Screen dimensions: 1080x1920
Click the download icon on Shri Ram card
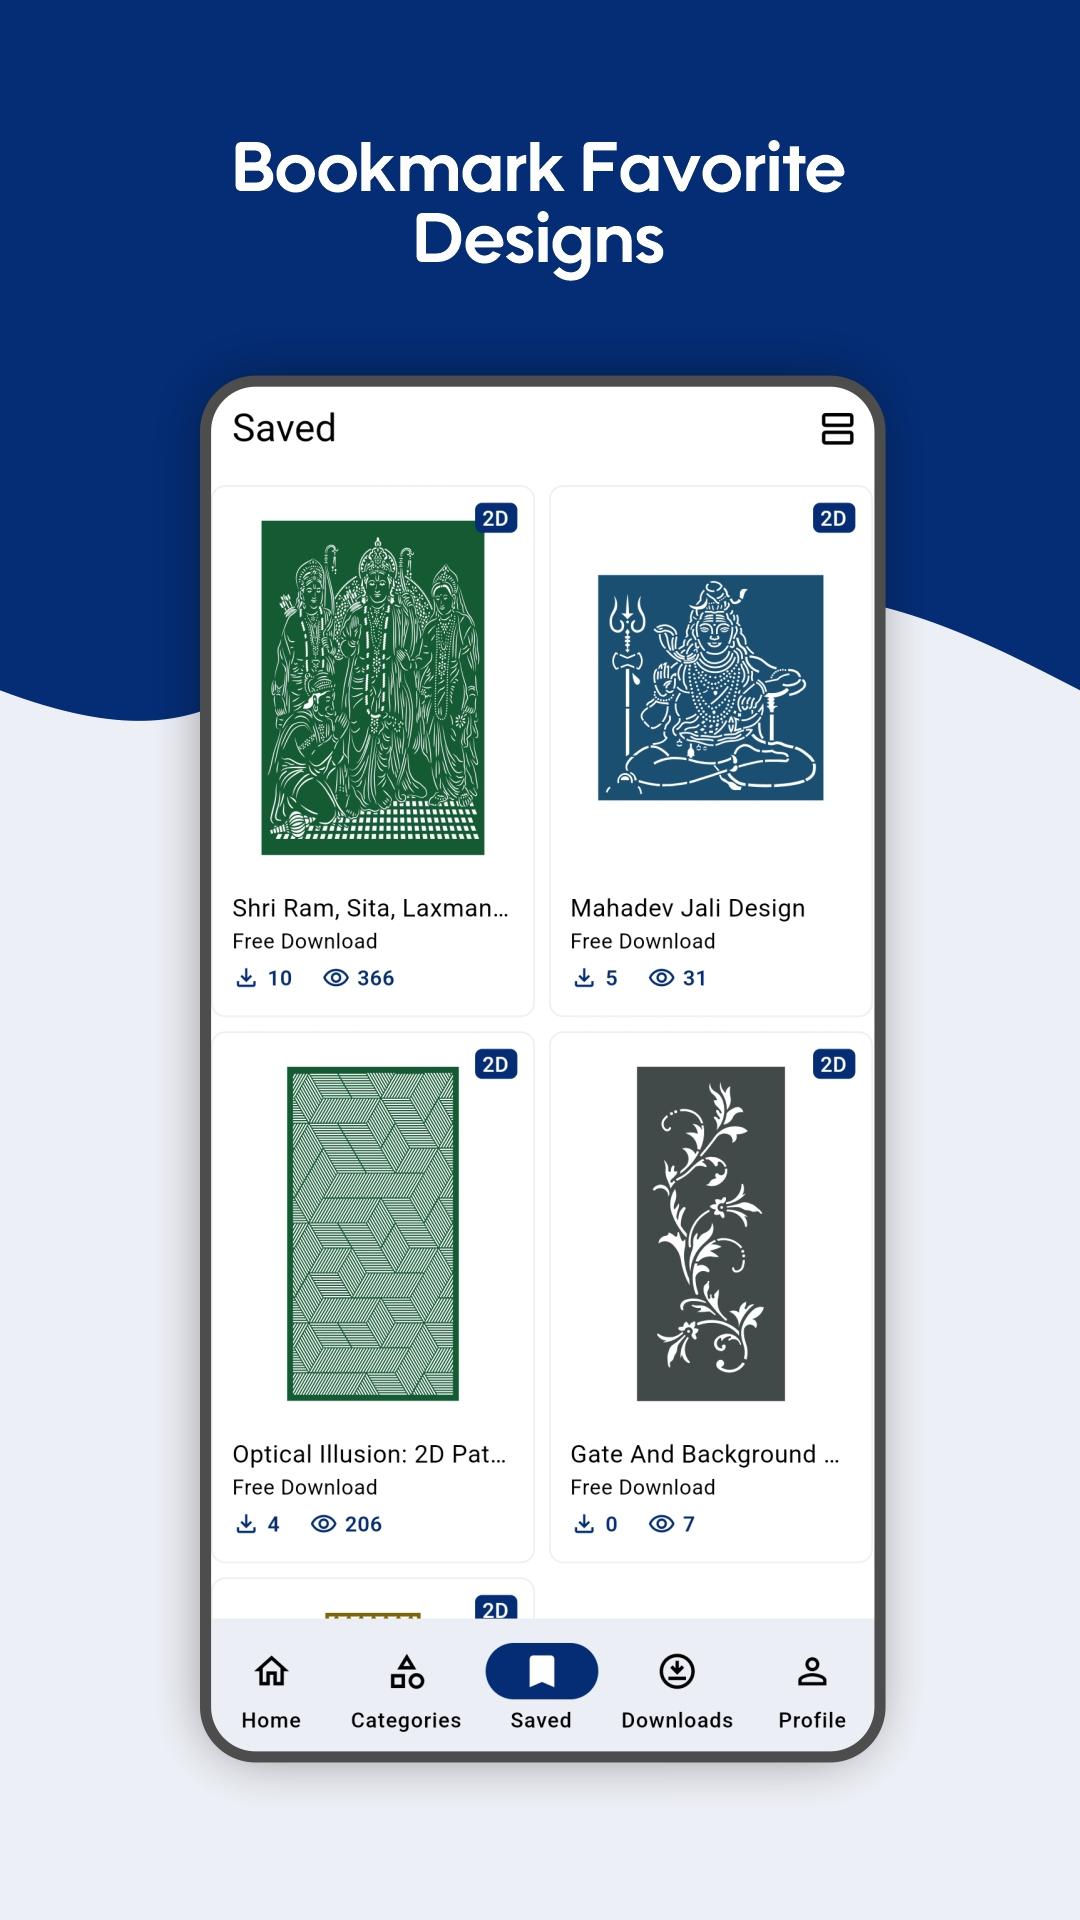pyautogui.click(x=246, y=978)
